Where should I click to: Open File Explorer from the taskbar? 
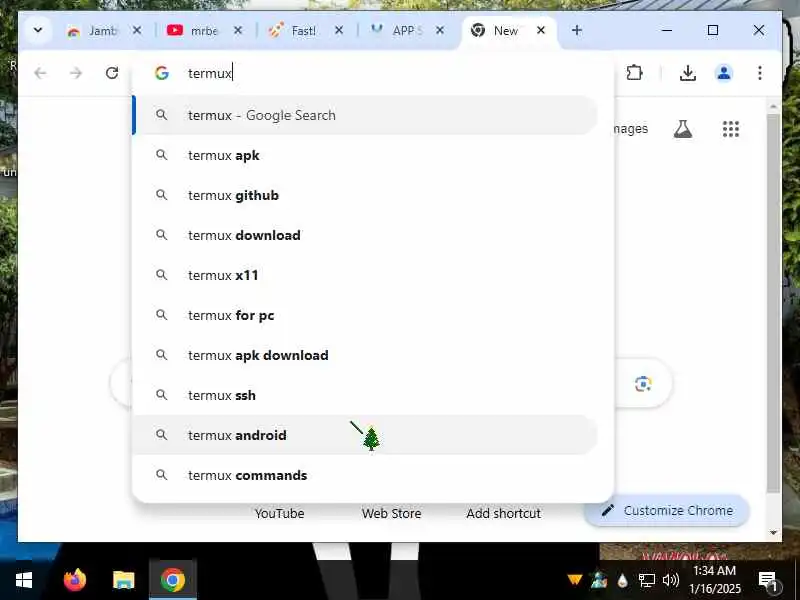pyautogui.click(x=123, y=580)
